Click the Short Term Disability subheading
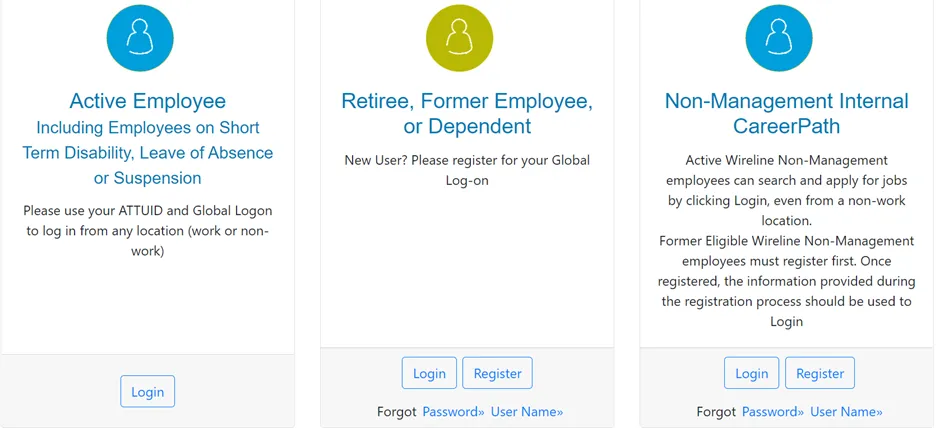Screen dimensions: 940x428 147,153
